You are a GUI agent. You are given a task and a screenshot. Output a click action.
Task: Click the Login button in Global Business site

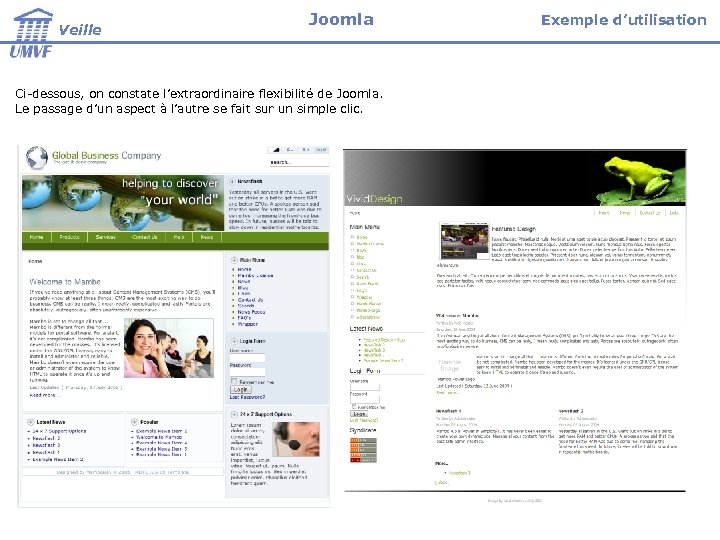click(x=241, y=389)
